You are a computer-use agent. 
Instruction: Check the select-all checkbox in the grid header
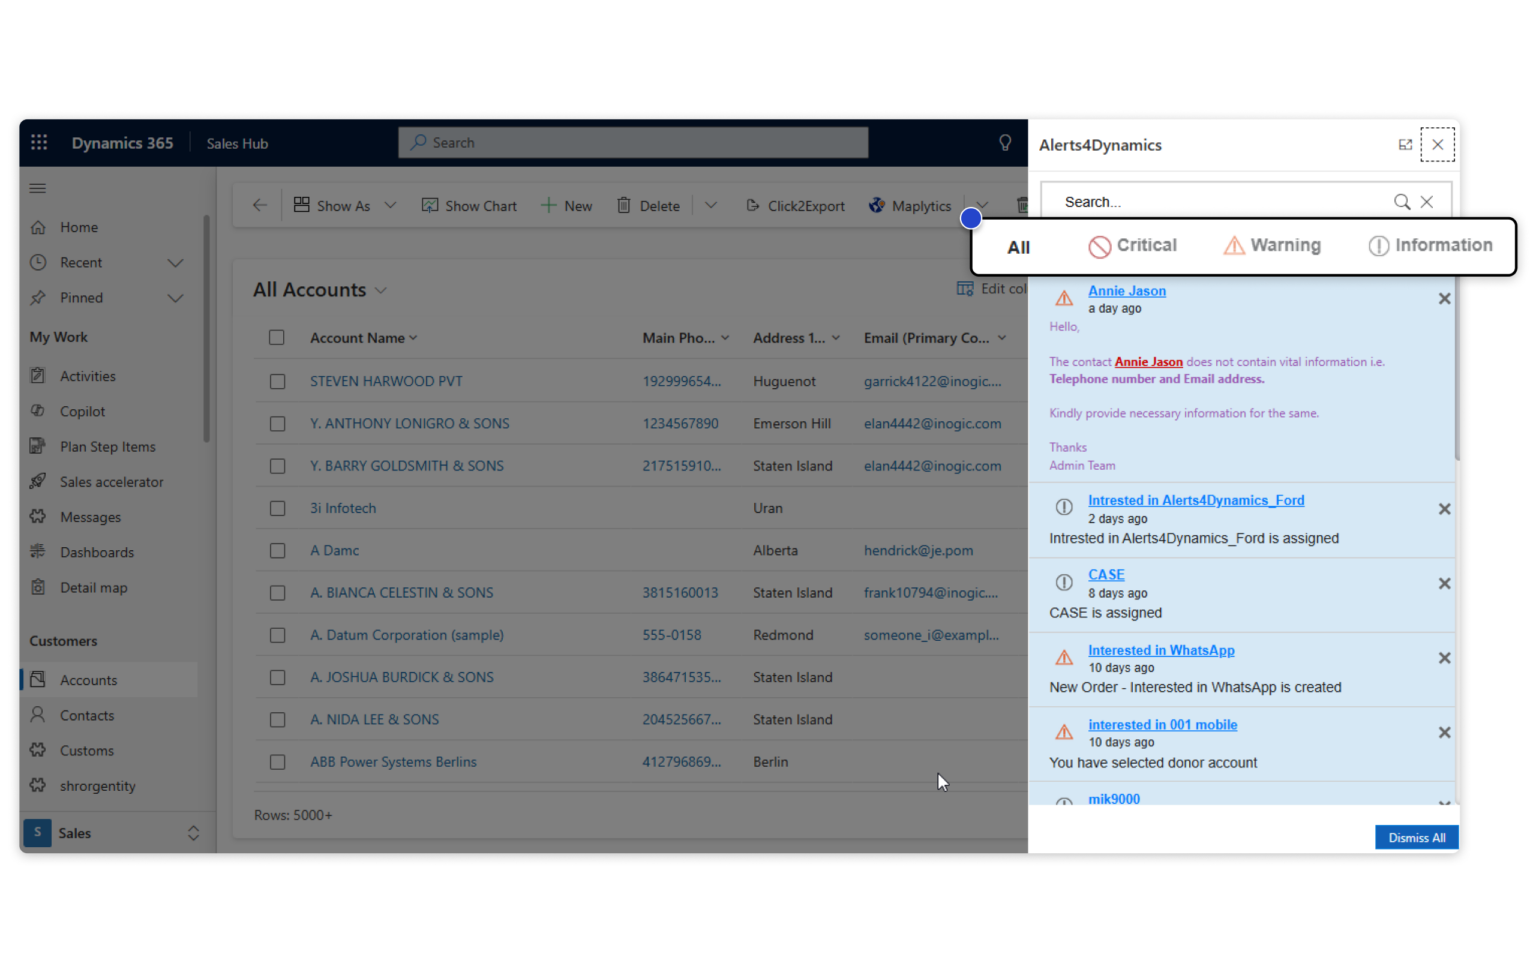coord(277,337)
